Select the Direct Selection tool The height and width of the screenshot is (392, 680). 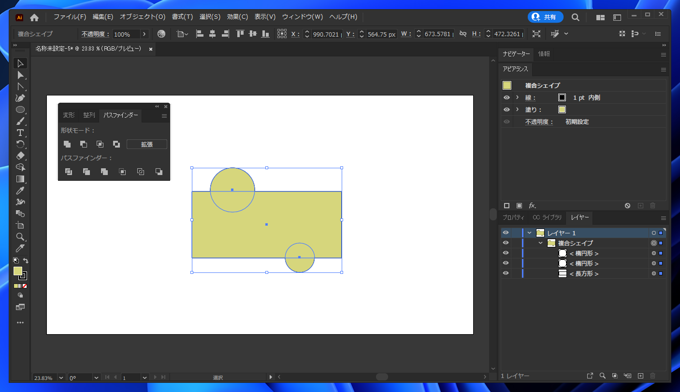pyautogui.click(x=20, y=75)
